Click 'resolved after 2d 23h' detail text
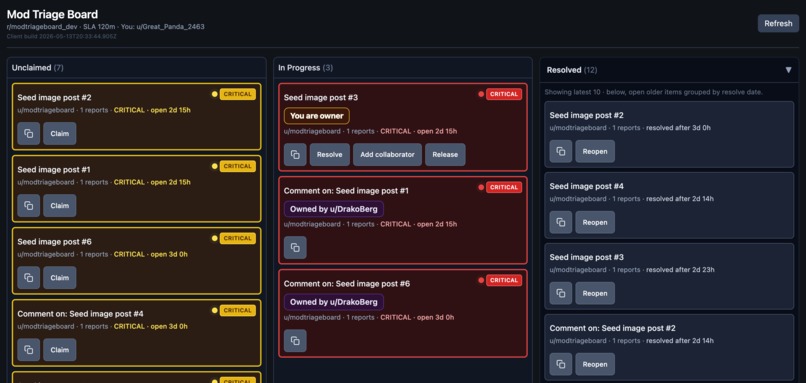The height and width of the screenshot is (383, 806). [681, 270]
